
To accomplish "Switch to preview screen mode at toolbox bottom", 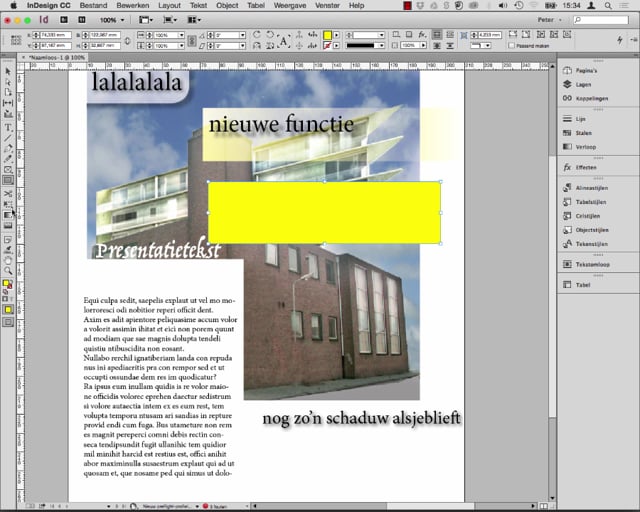I will click(8, 322).
